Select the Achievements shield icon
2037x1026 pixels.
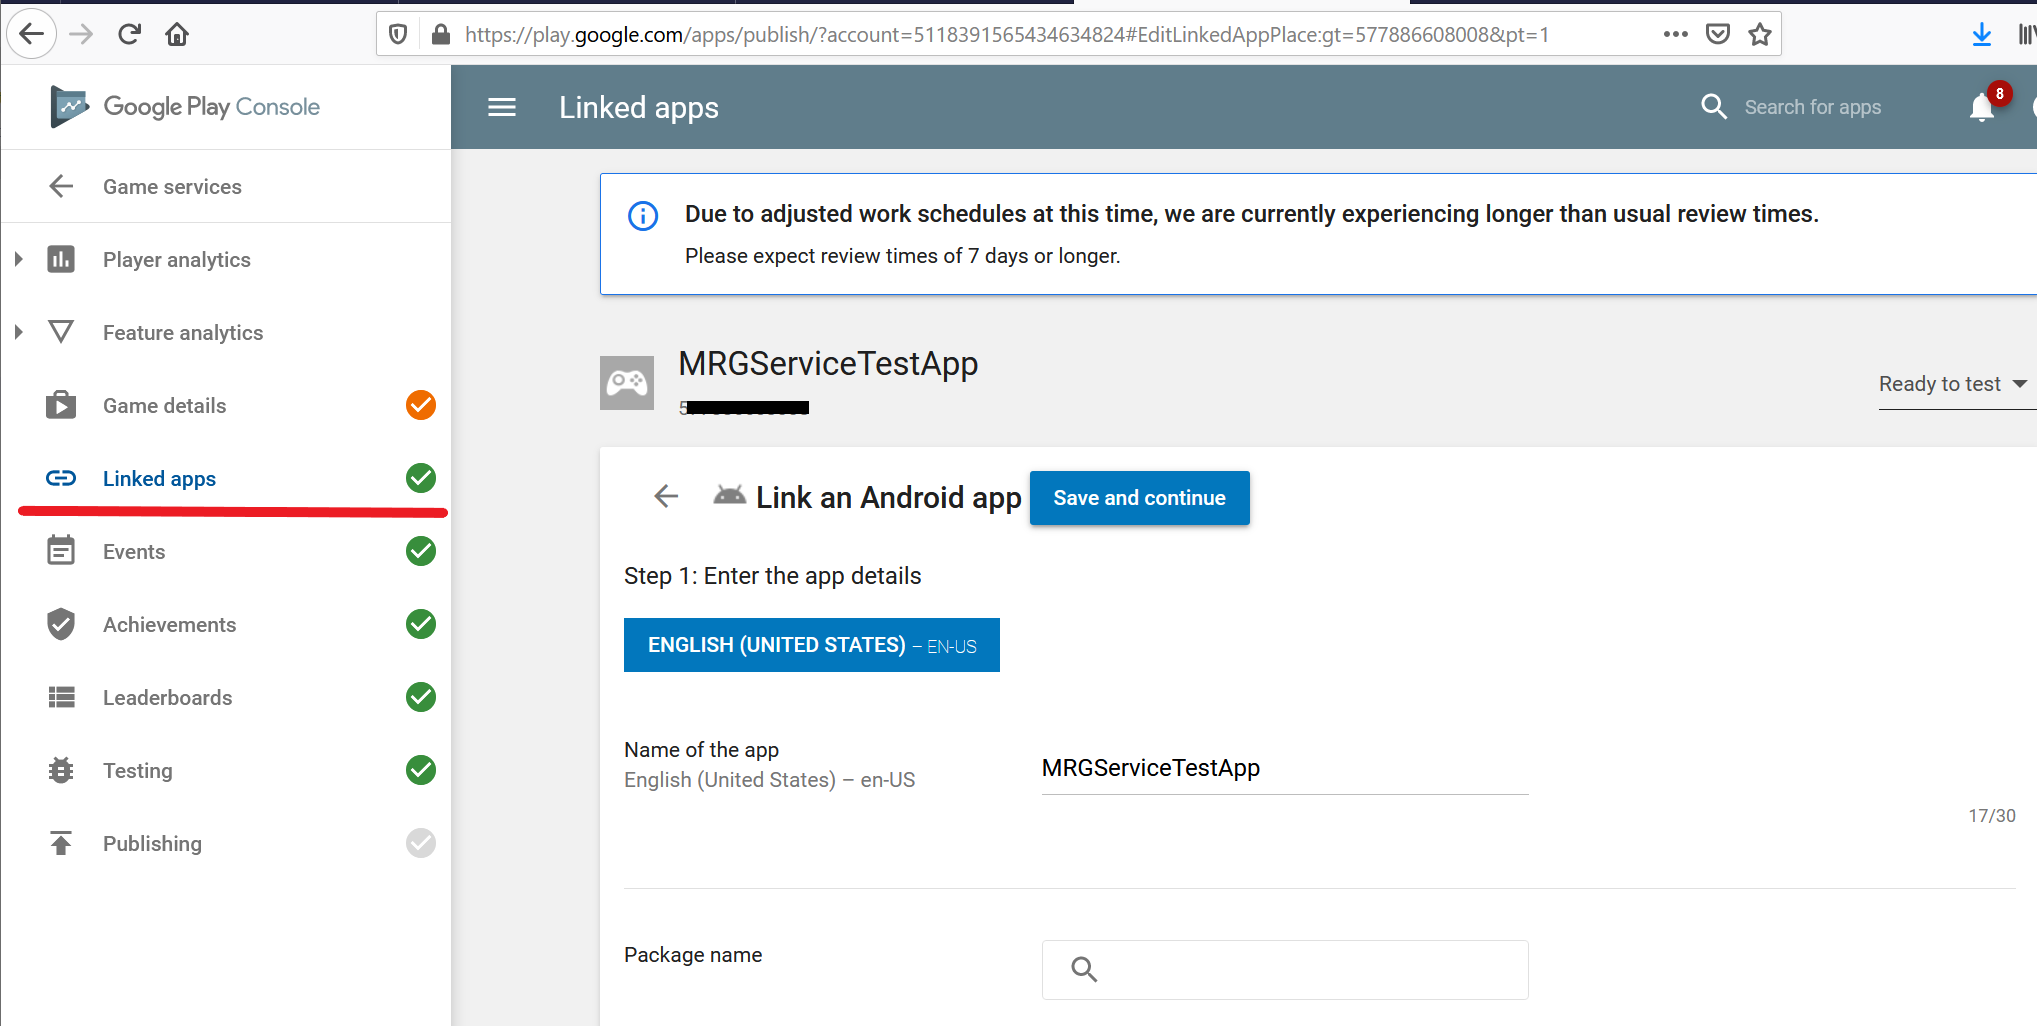click(61, 624)
